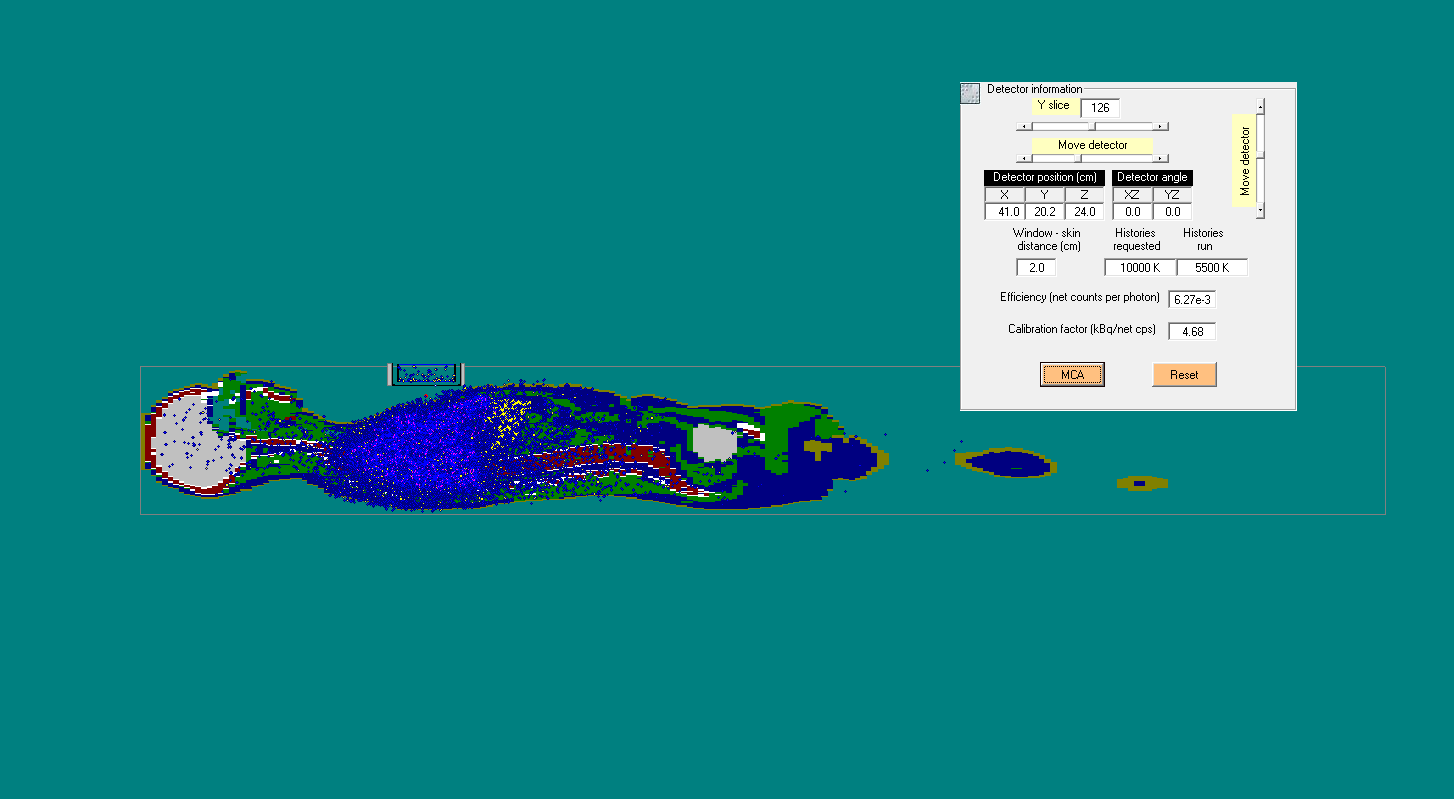Open the MCA spectrum button
This screenshot has height=799, width=1454.
(1072, 375)
